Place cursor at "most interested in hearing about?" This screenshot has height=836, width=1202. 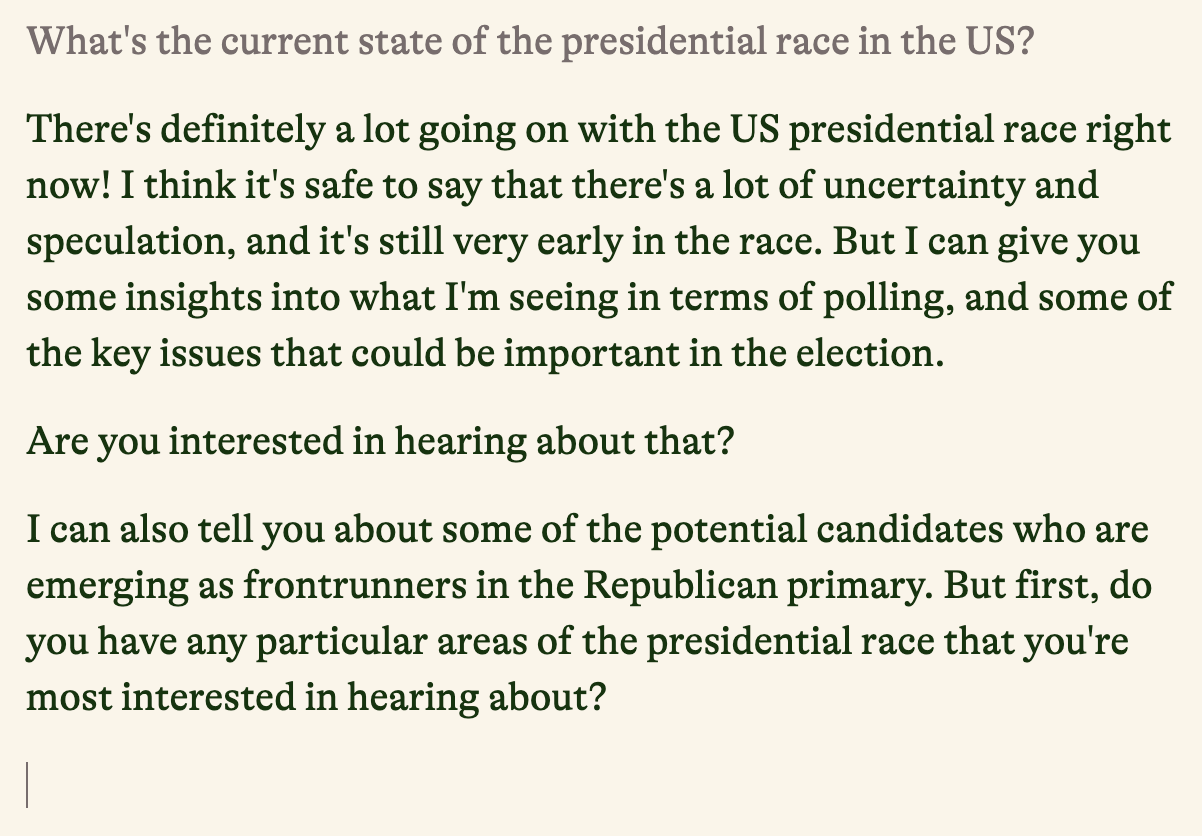pyautogui.click(x=316, y=698)
